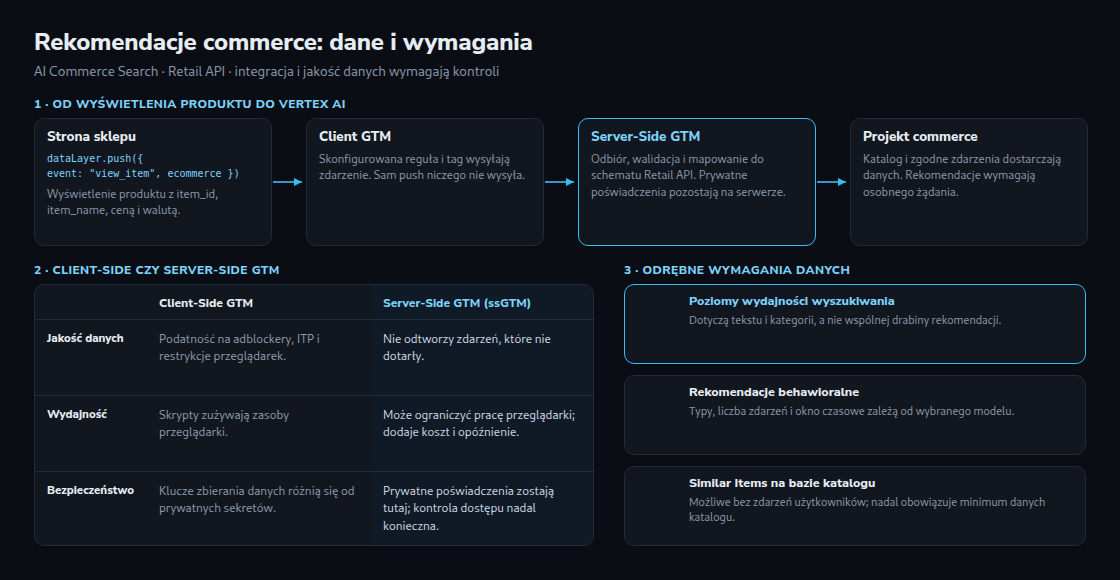
Task: Select the "Jakość danych" row label
Action: click(85, 339)
